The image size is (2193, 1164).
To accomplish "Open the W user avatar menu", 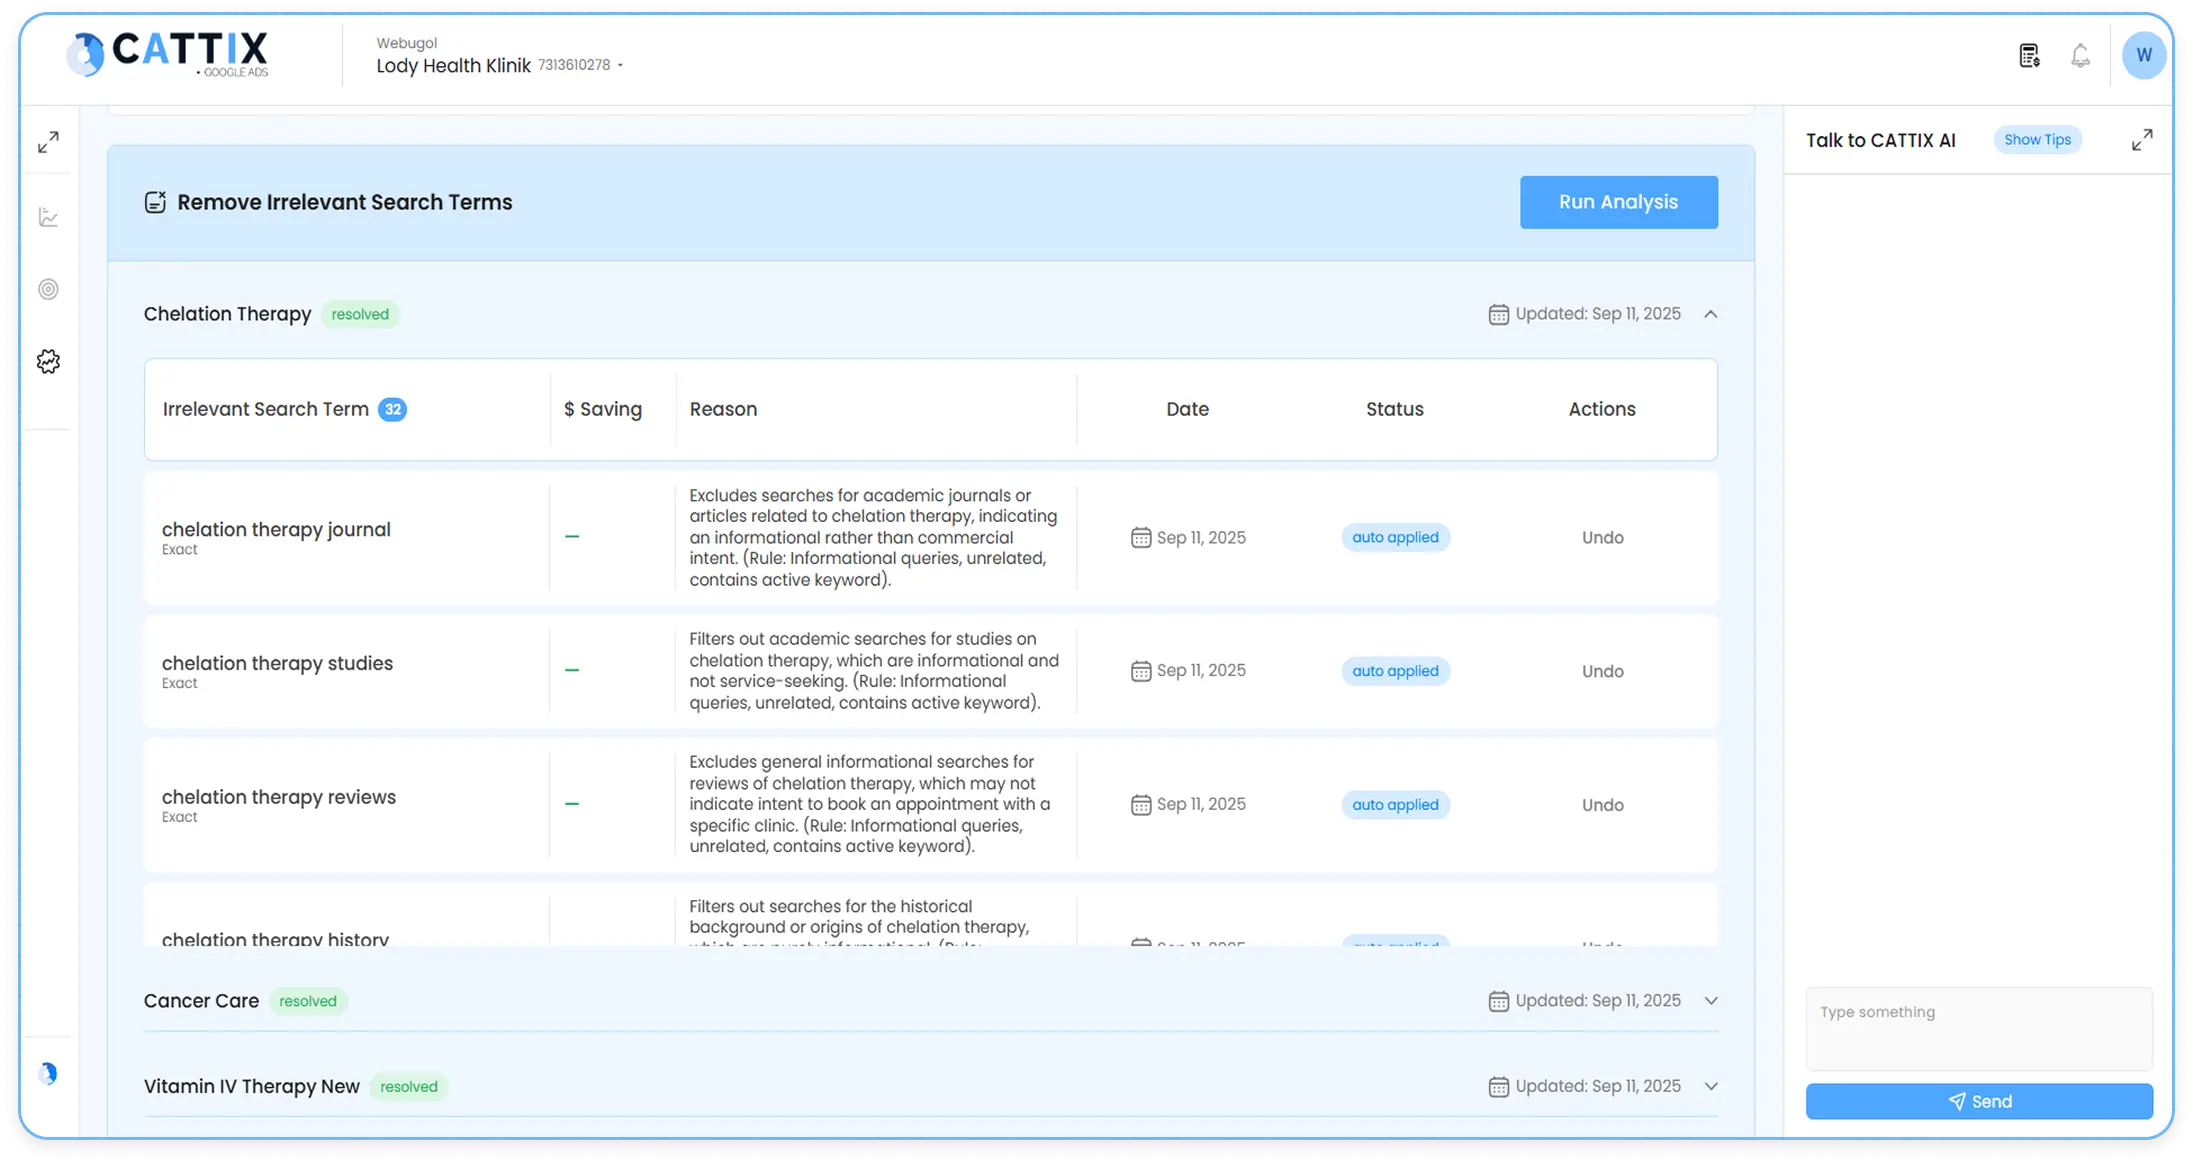I will click(2143, 55).
